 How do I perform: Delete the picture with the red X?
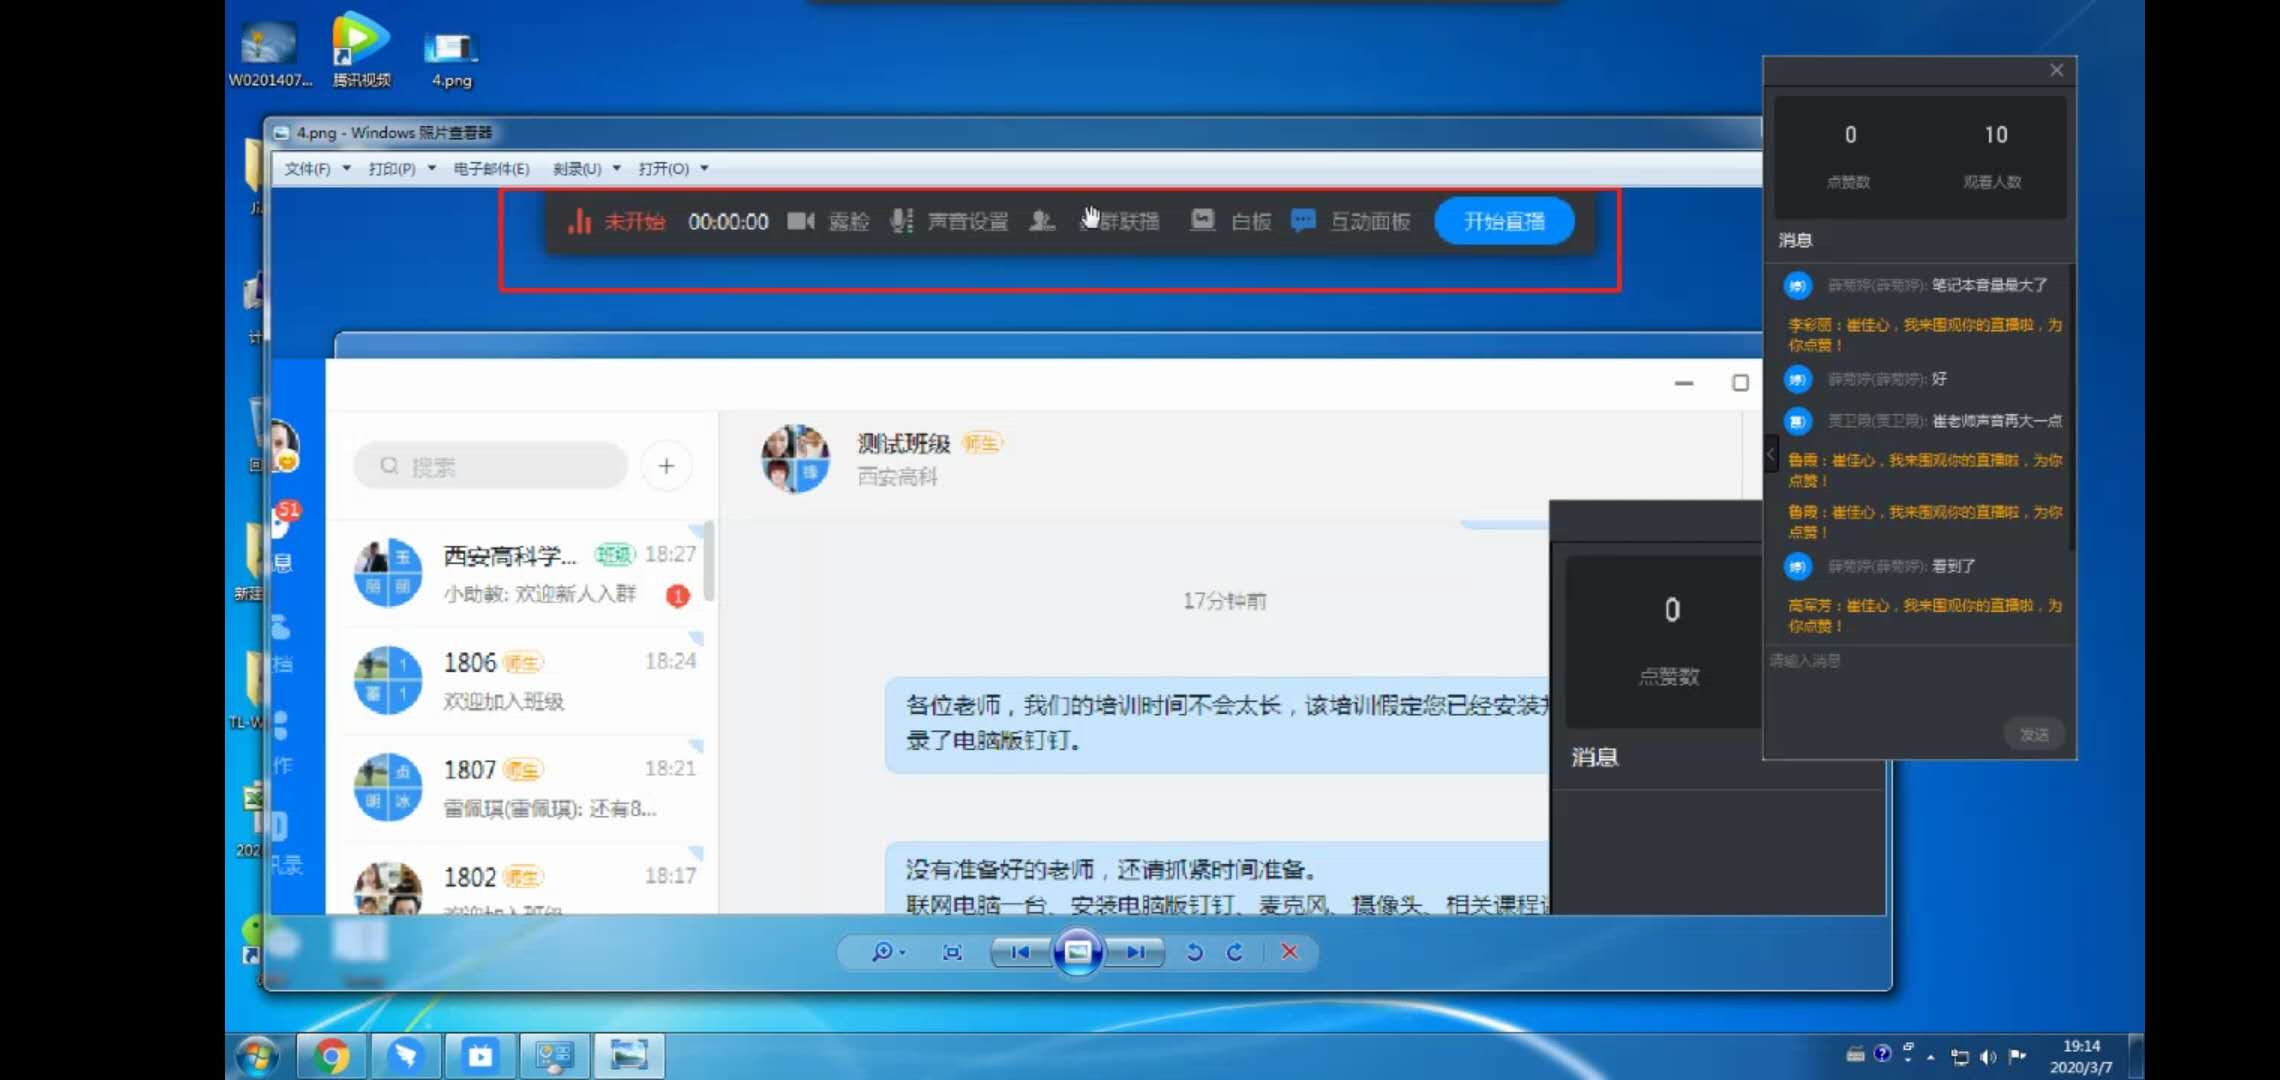coord(1290,952)
